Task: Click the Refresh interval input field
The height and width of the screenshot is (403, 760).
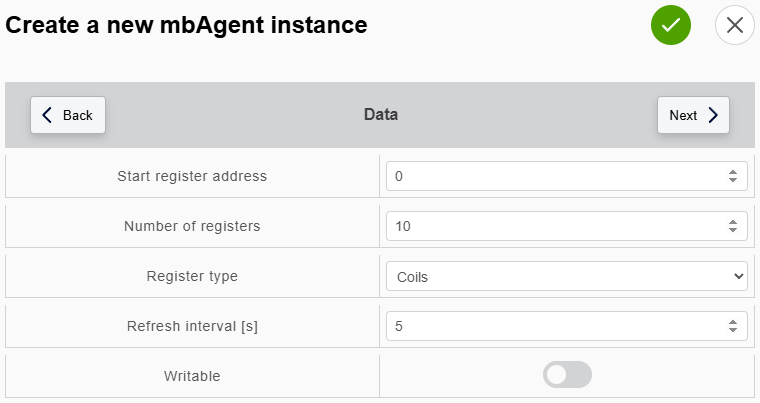Action: [x=556, y=326]
